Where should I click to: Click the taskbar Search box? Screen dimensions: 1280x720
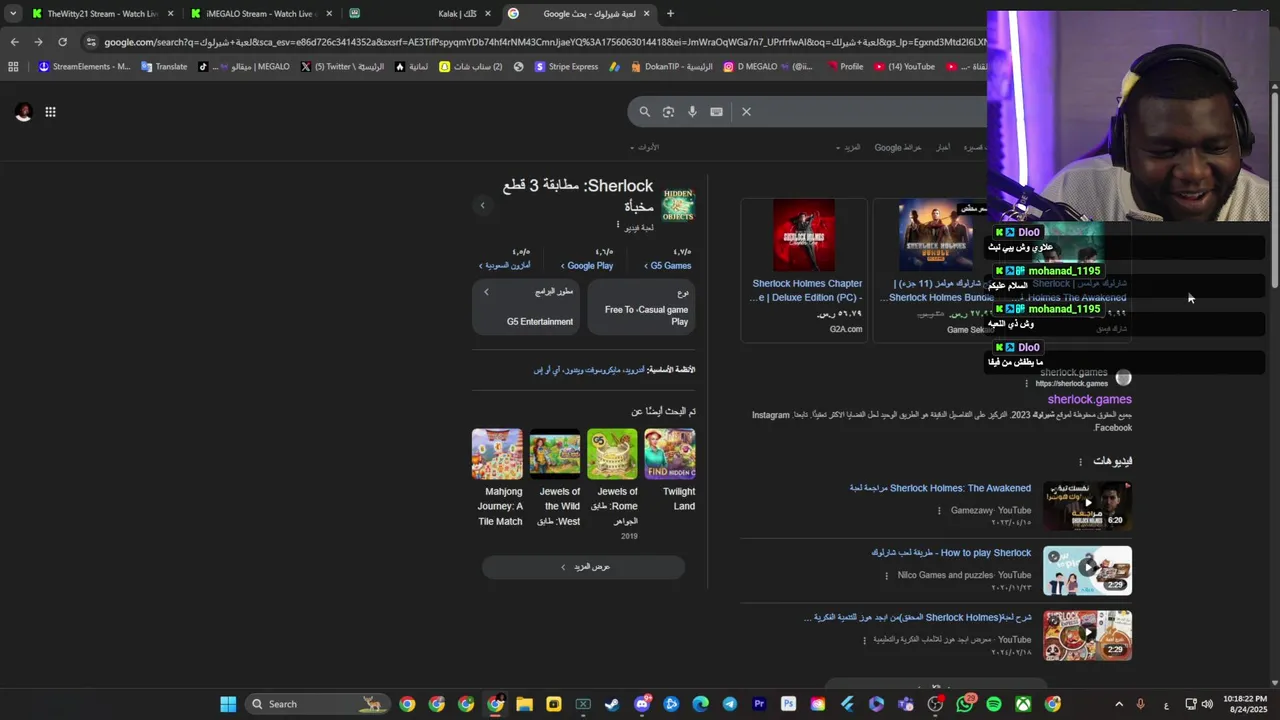pos(316,704)
